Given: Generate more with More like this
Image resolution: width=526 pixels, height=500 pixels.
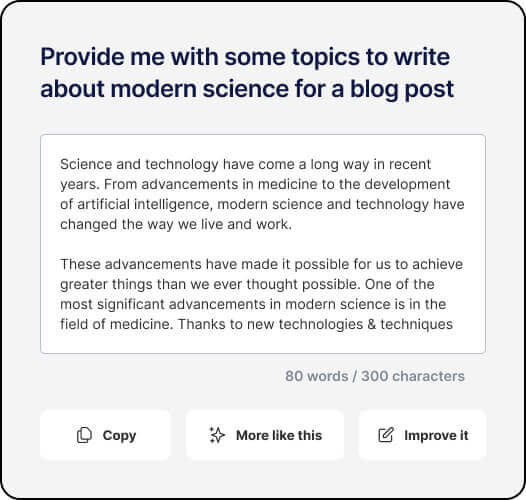Looking at the screenshot, I should pyautogui.click(x=265, y=435).
